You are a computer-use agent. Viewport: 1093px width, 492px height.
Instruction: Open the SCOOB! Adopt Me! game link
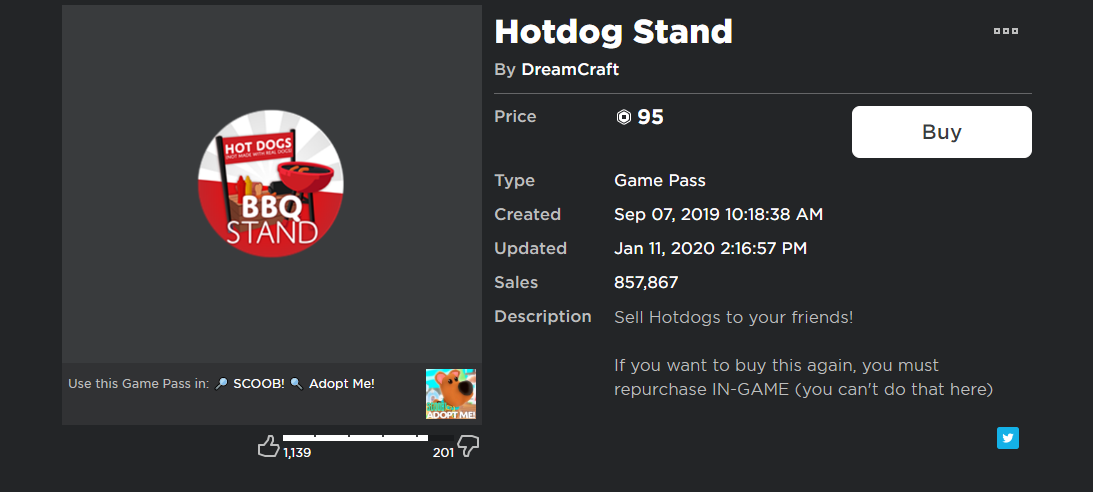pyautogui.click(x=294, y=383)
